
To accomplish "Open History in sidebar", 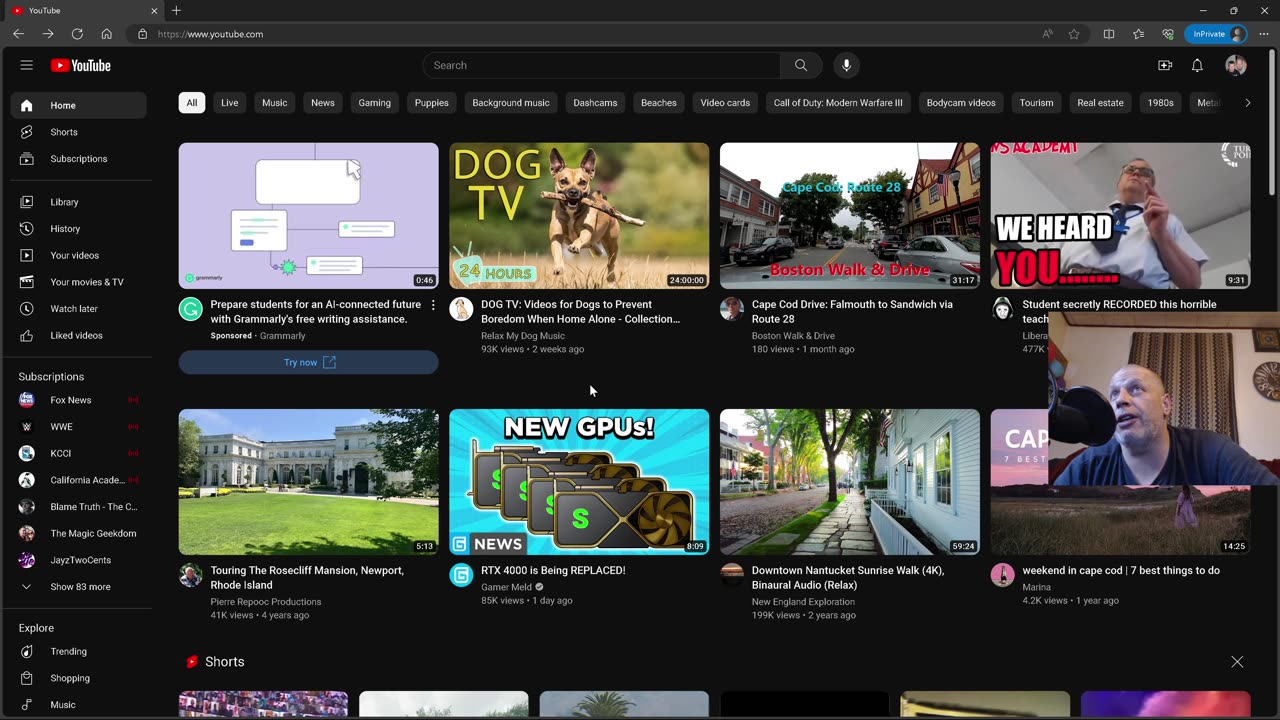I will pos(79,229).
